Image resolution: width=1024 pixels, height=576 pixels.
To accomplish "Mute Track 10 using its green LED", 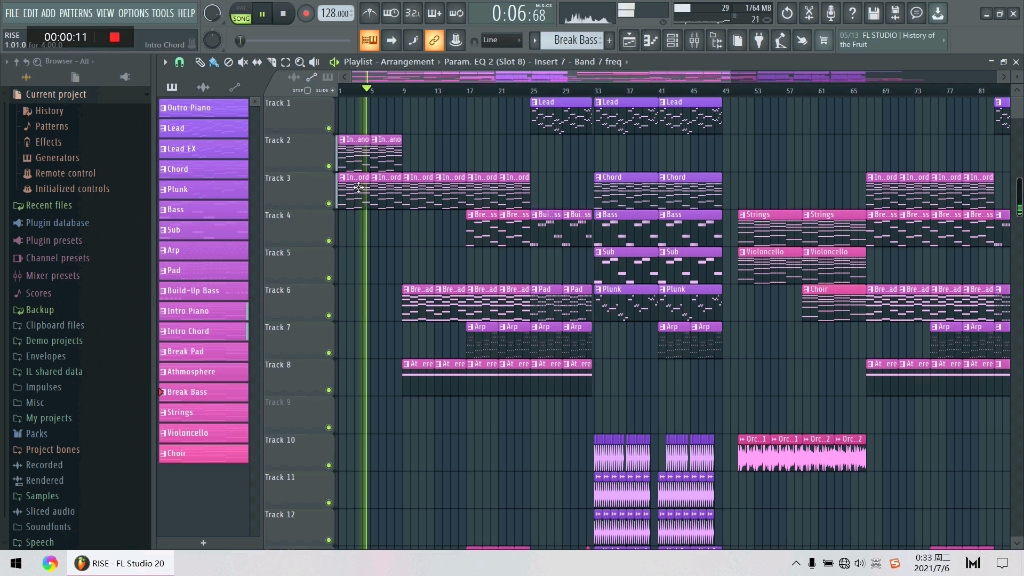I will (x=328, y=466).
